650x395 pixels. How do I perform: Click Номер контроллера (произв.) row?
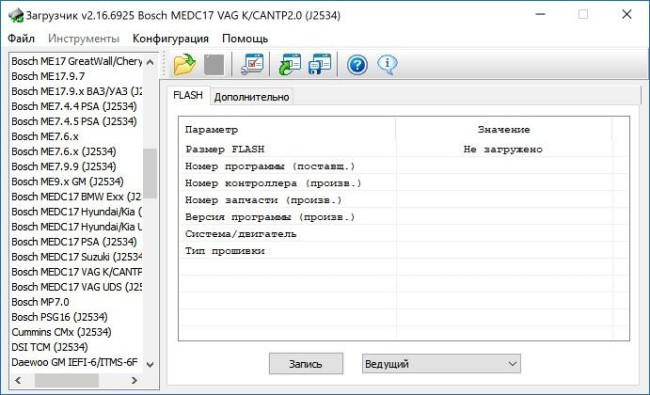coord(404,183)
